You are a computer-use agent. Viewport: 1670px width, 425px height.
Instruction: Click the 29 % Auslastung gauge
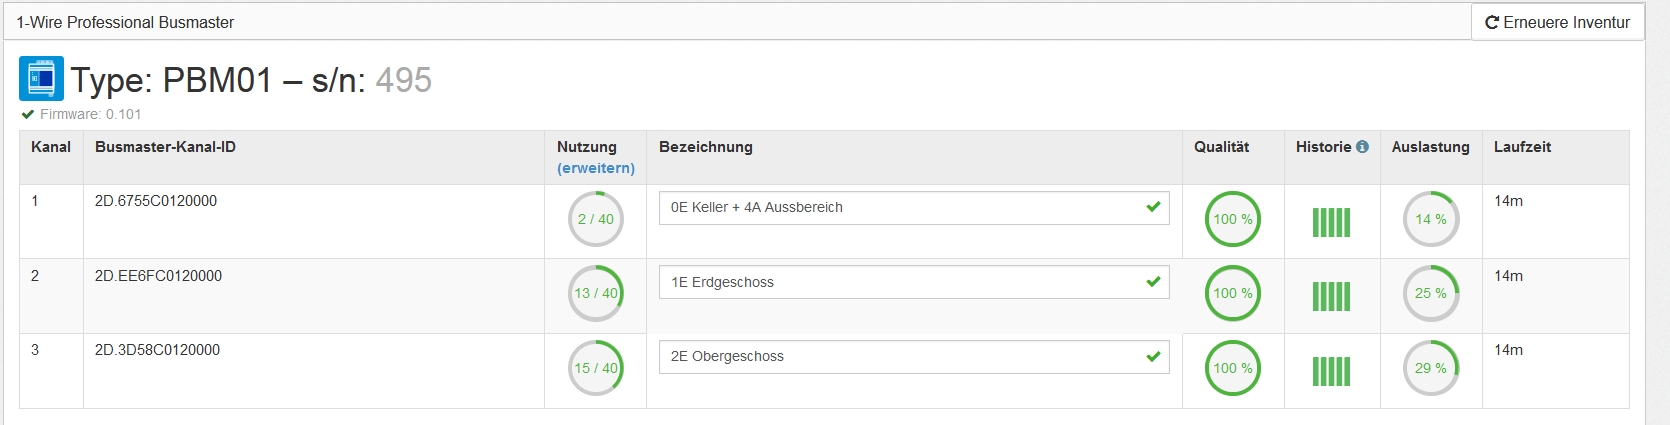tap(1431, 368)
